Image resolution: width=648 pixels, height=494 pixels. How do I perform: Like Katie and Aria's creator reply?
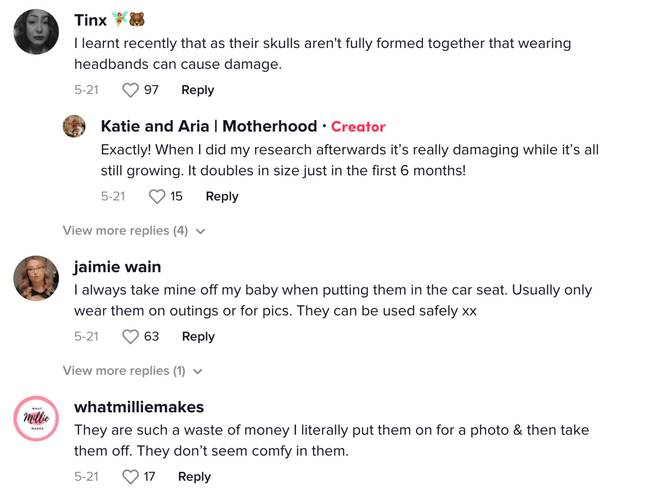coord(157,196)
